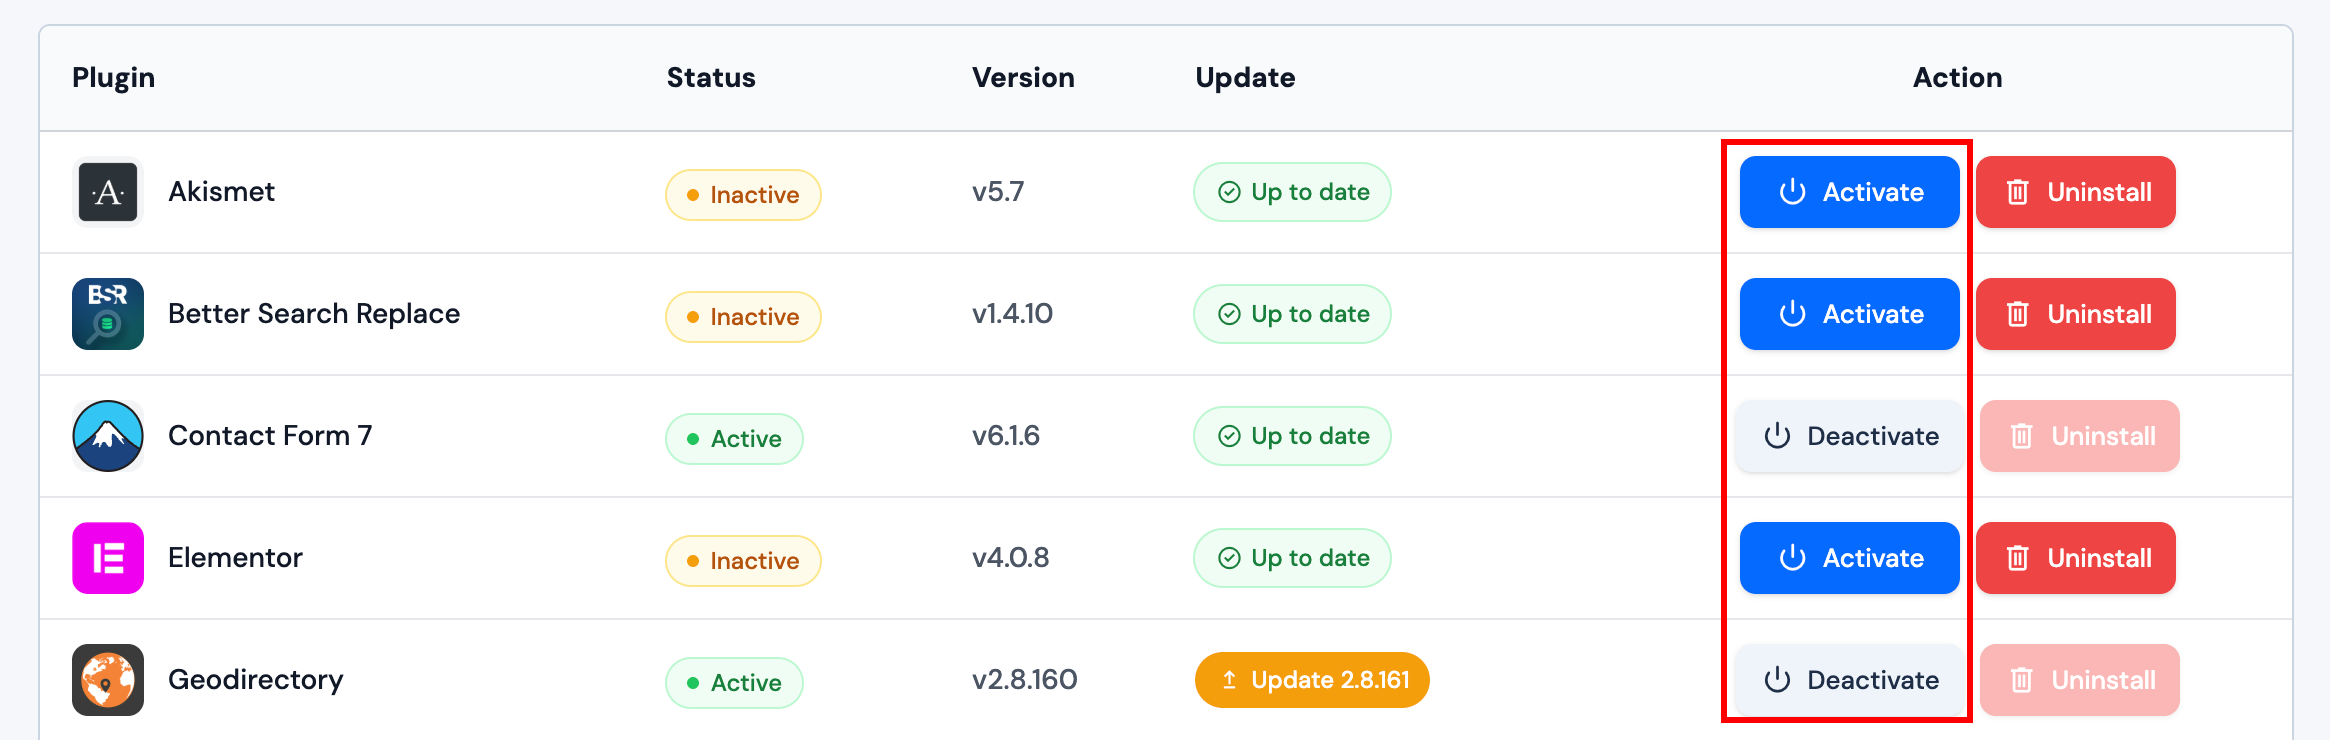Viewport: 2330px width, 740px height.
Task: Click the Active status badge for Geodirectory
Action: pos(734,683)
